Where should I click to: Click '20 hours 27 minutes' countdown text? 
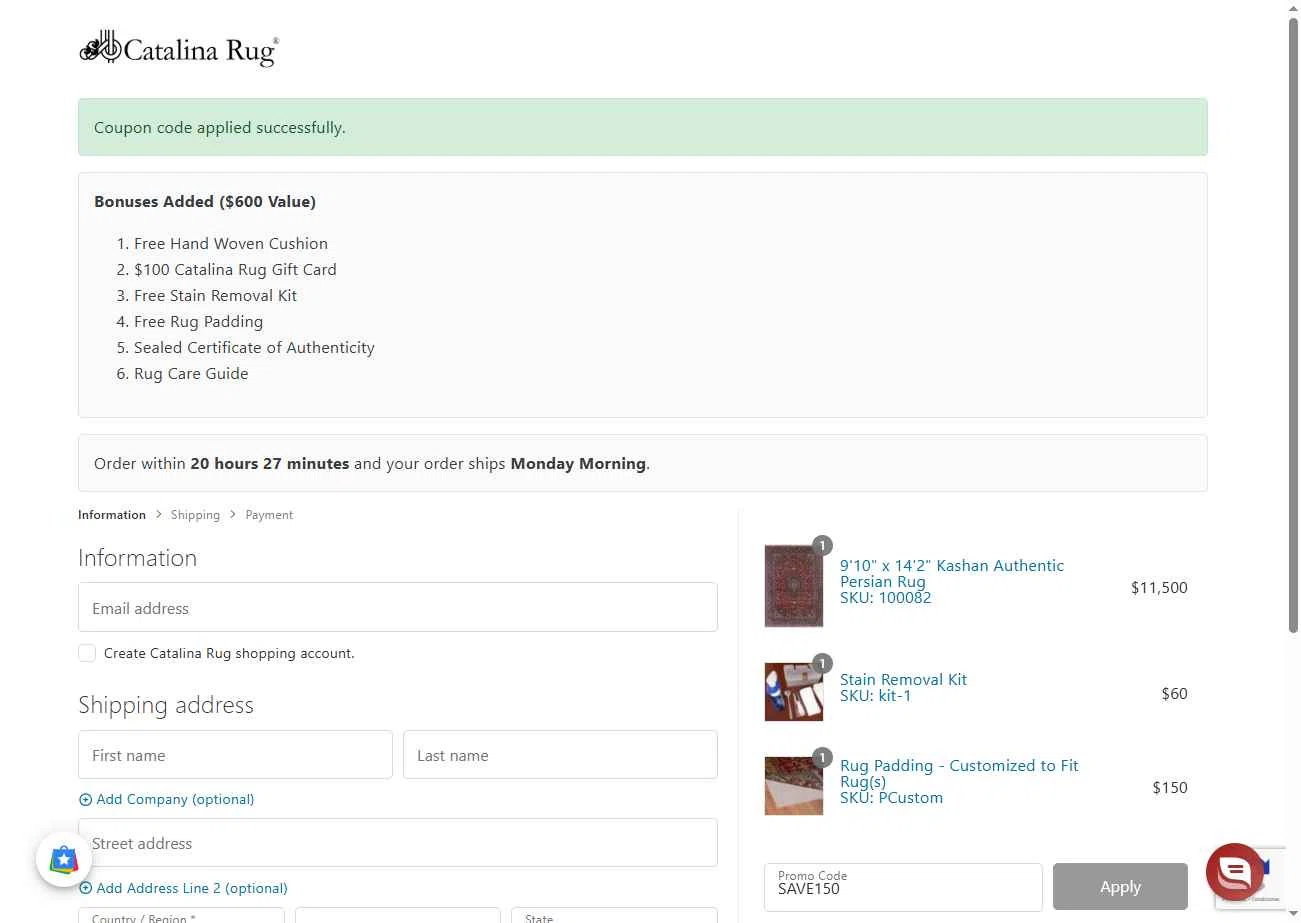[x=270, y=464]
